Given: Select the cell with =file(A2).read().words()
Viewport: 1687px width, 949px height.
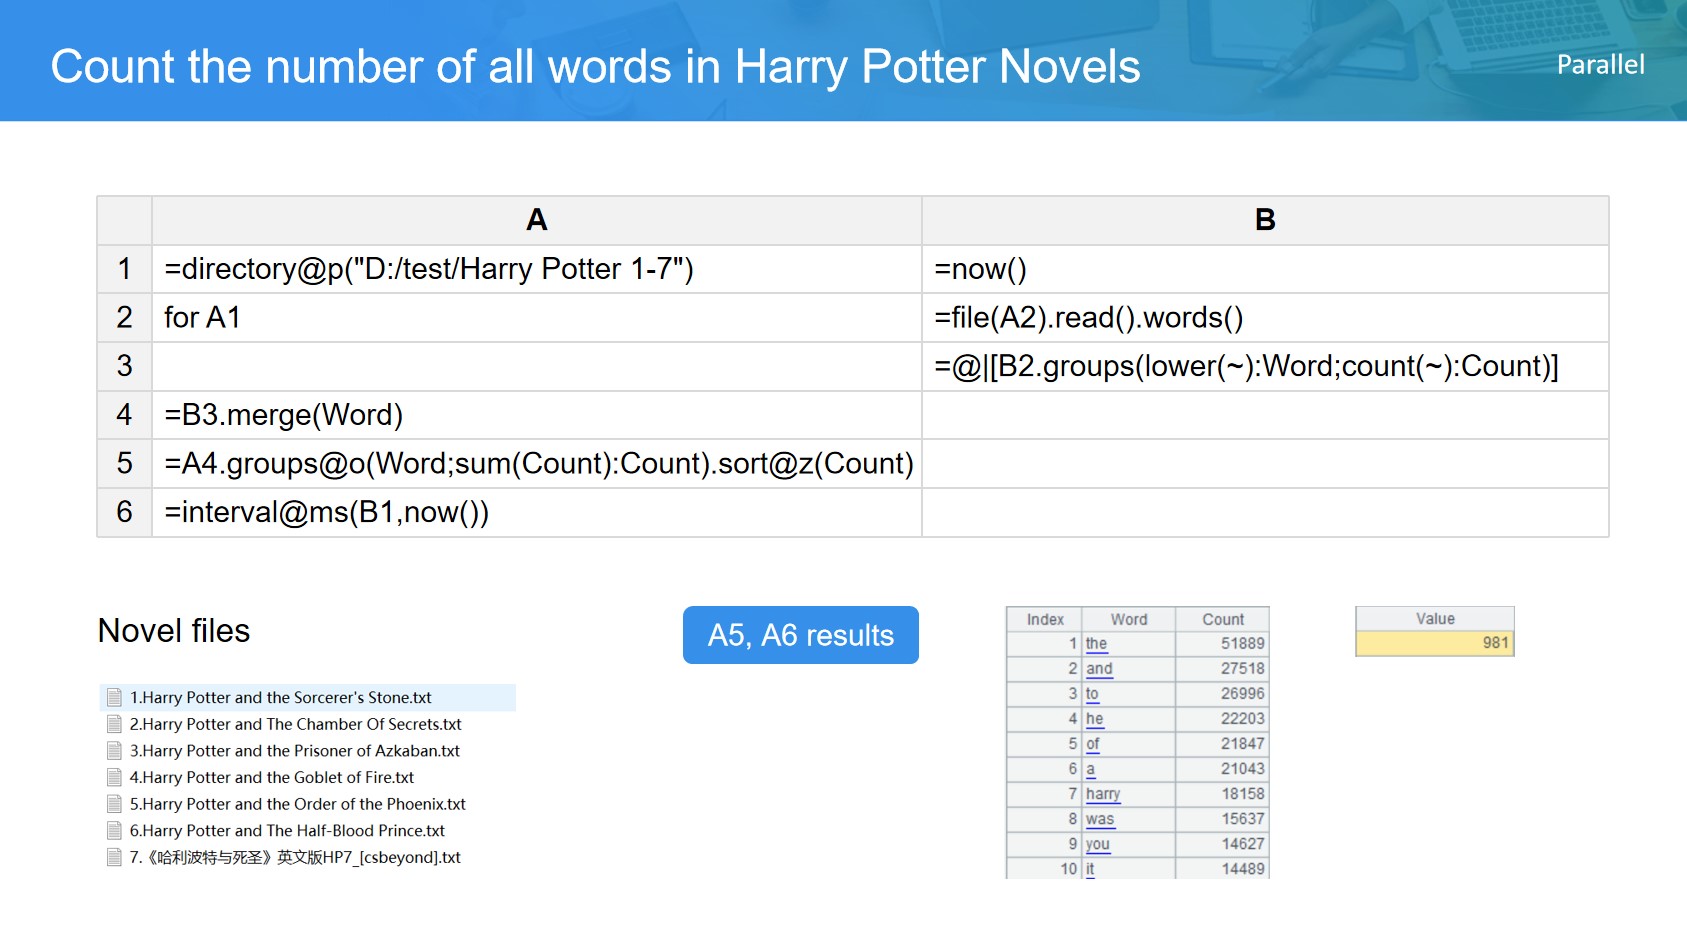Looking at the screenshot, I should tap(1264, 318).
